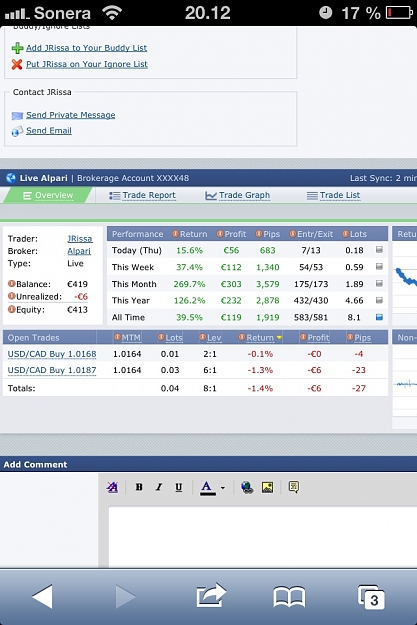Open the Overview tab
Screen dimensions: 417x625
48,195
